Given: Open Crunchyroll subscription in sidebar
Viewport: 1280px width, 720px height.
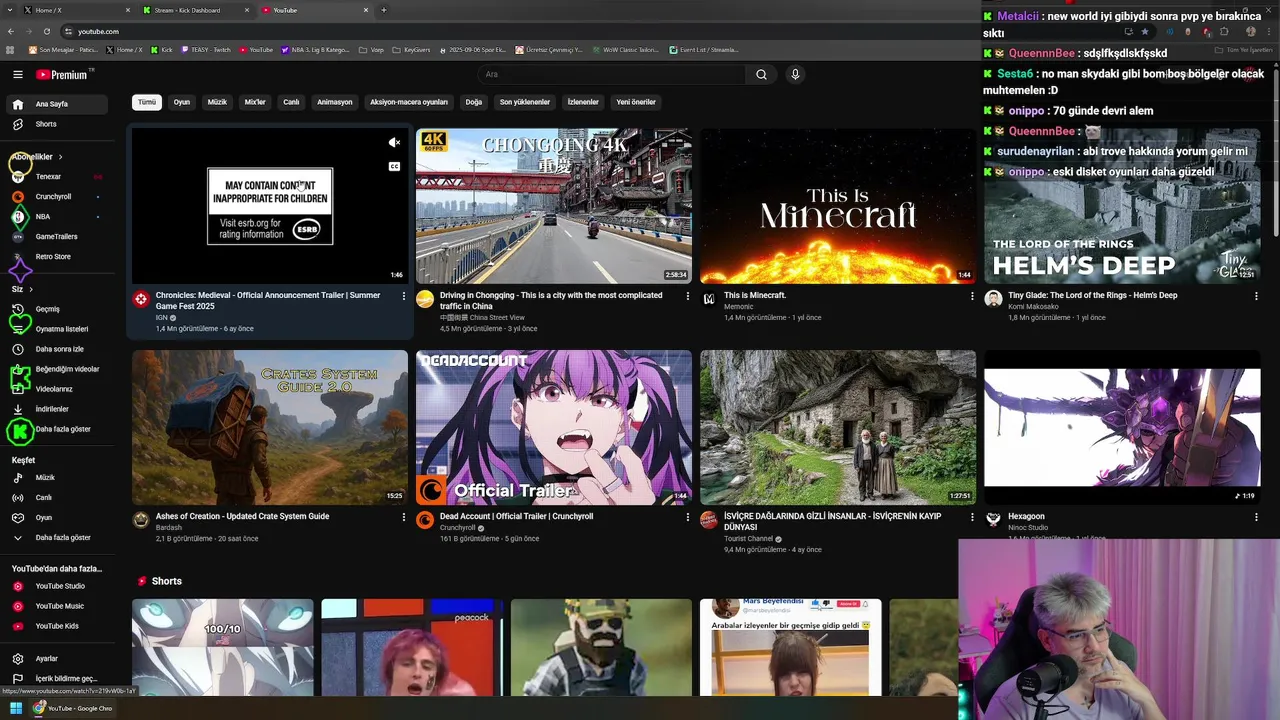Looking at the screenshot, I should [58, 196].
